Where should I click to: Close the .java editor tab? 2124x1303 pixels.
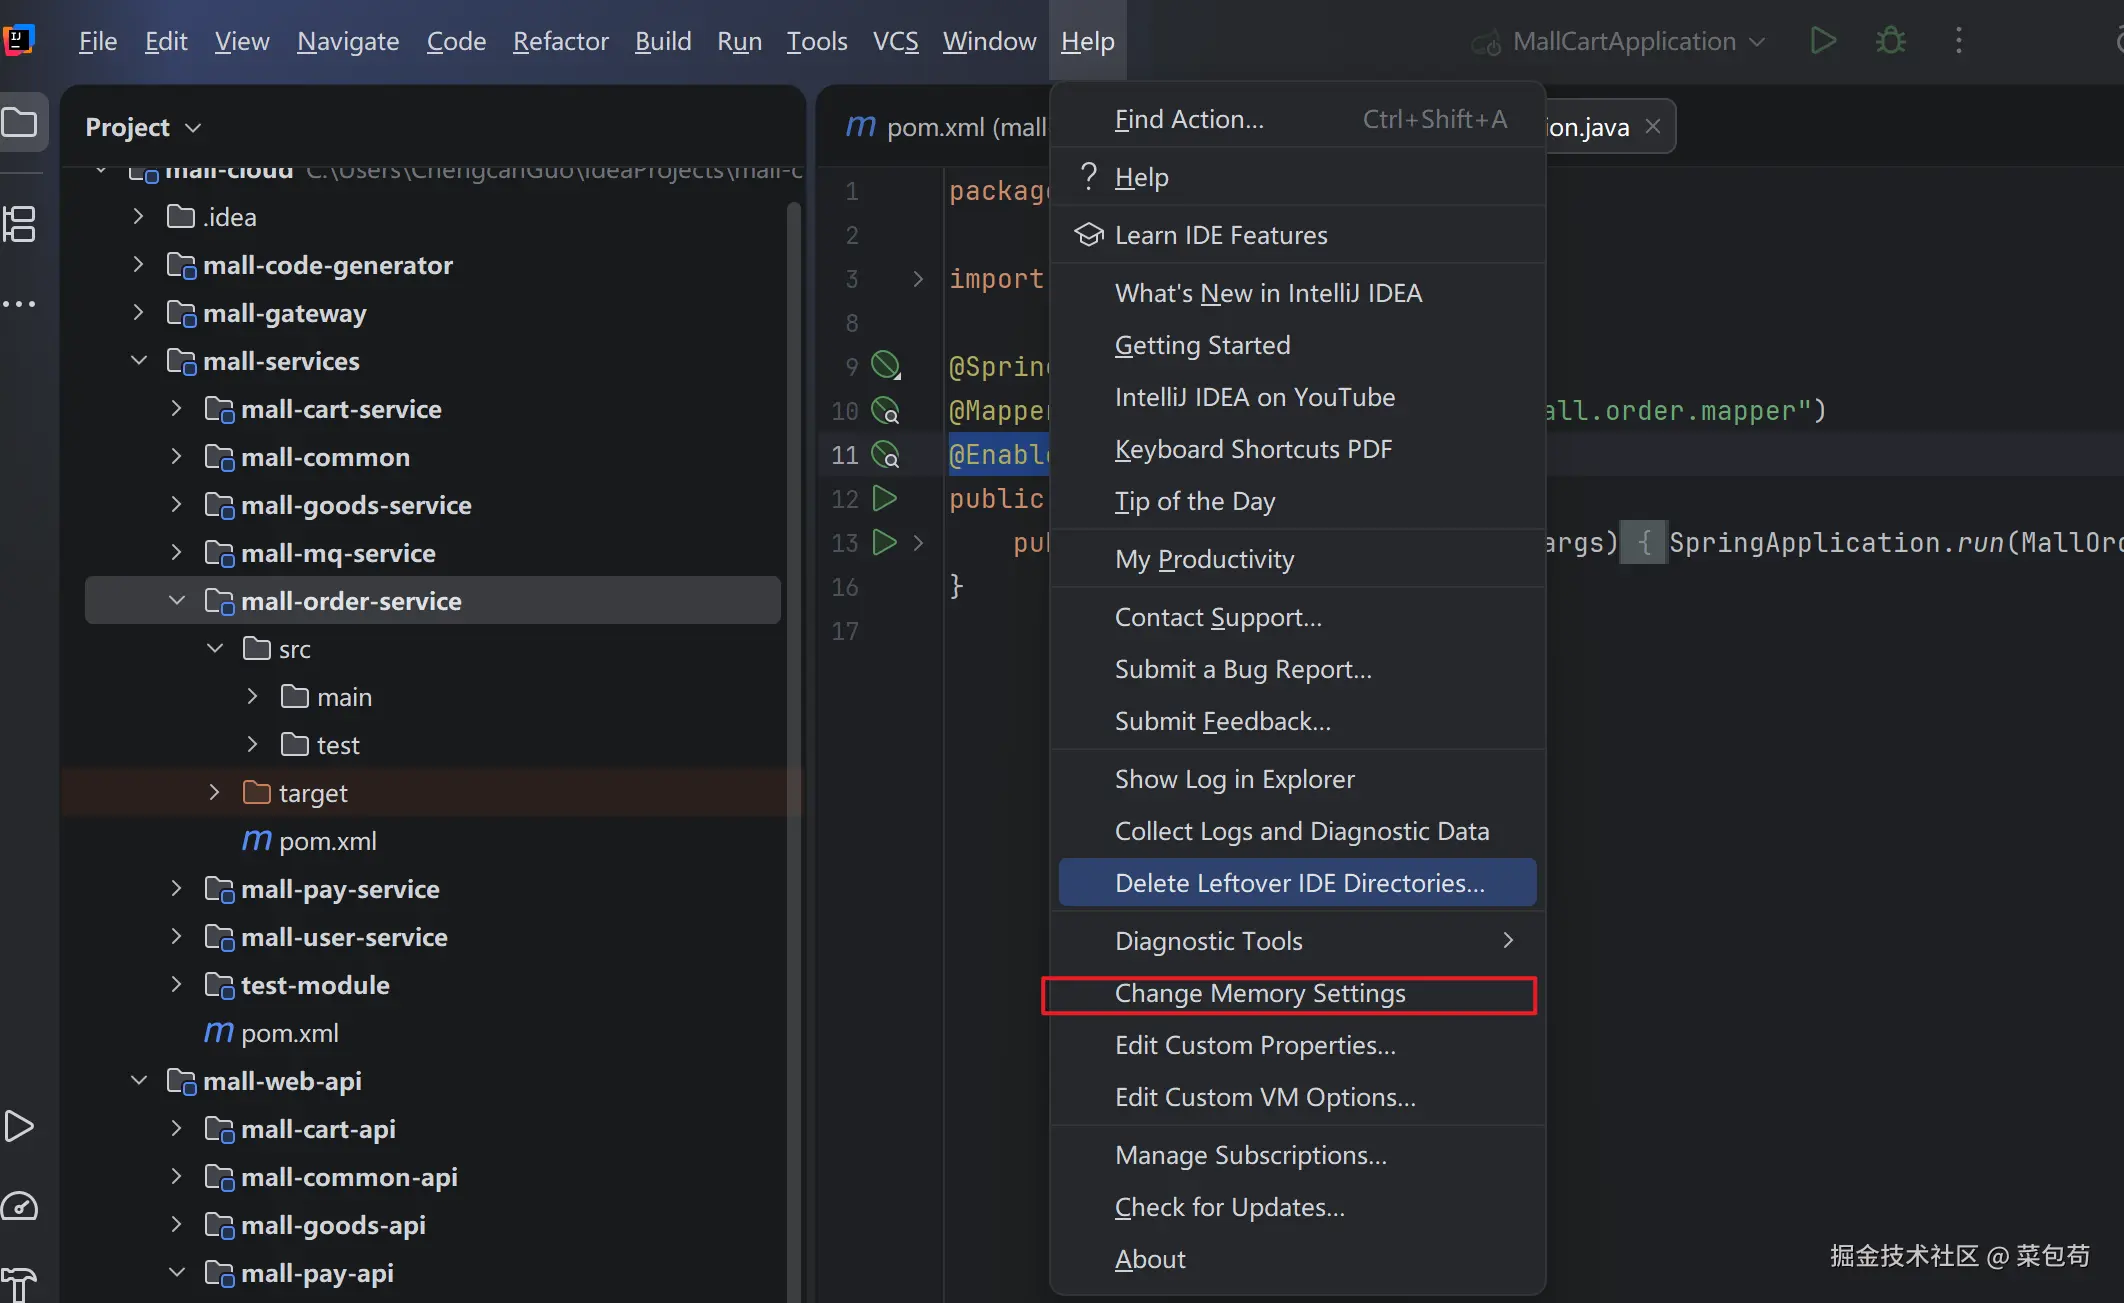(1653, 127)
